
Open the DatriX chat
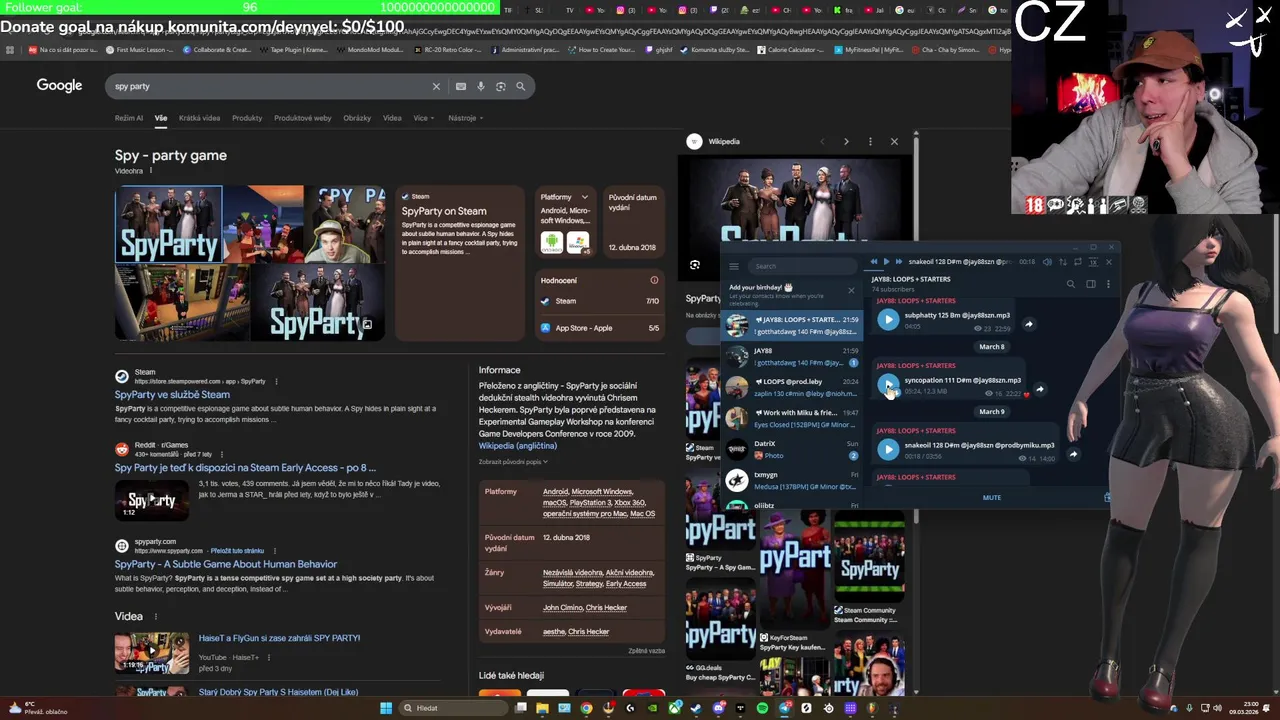point(791,449)
